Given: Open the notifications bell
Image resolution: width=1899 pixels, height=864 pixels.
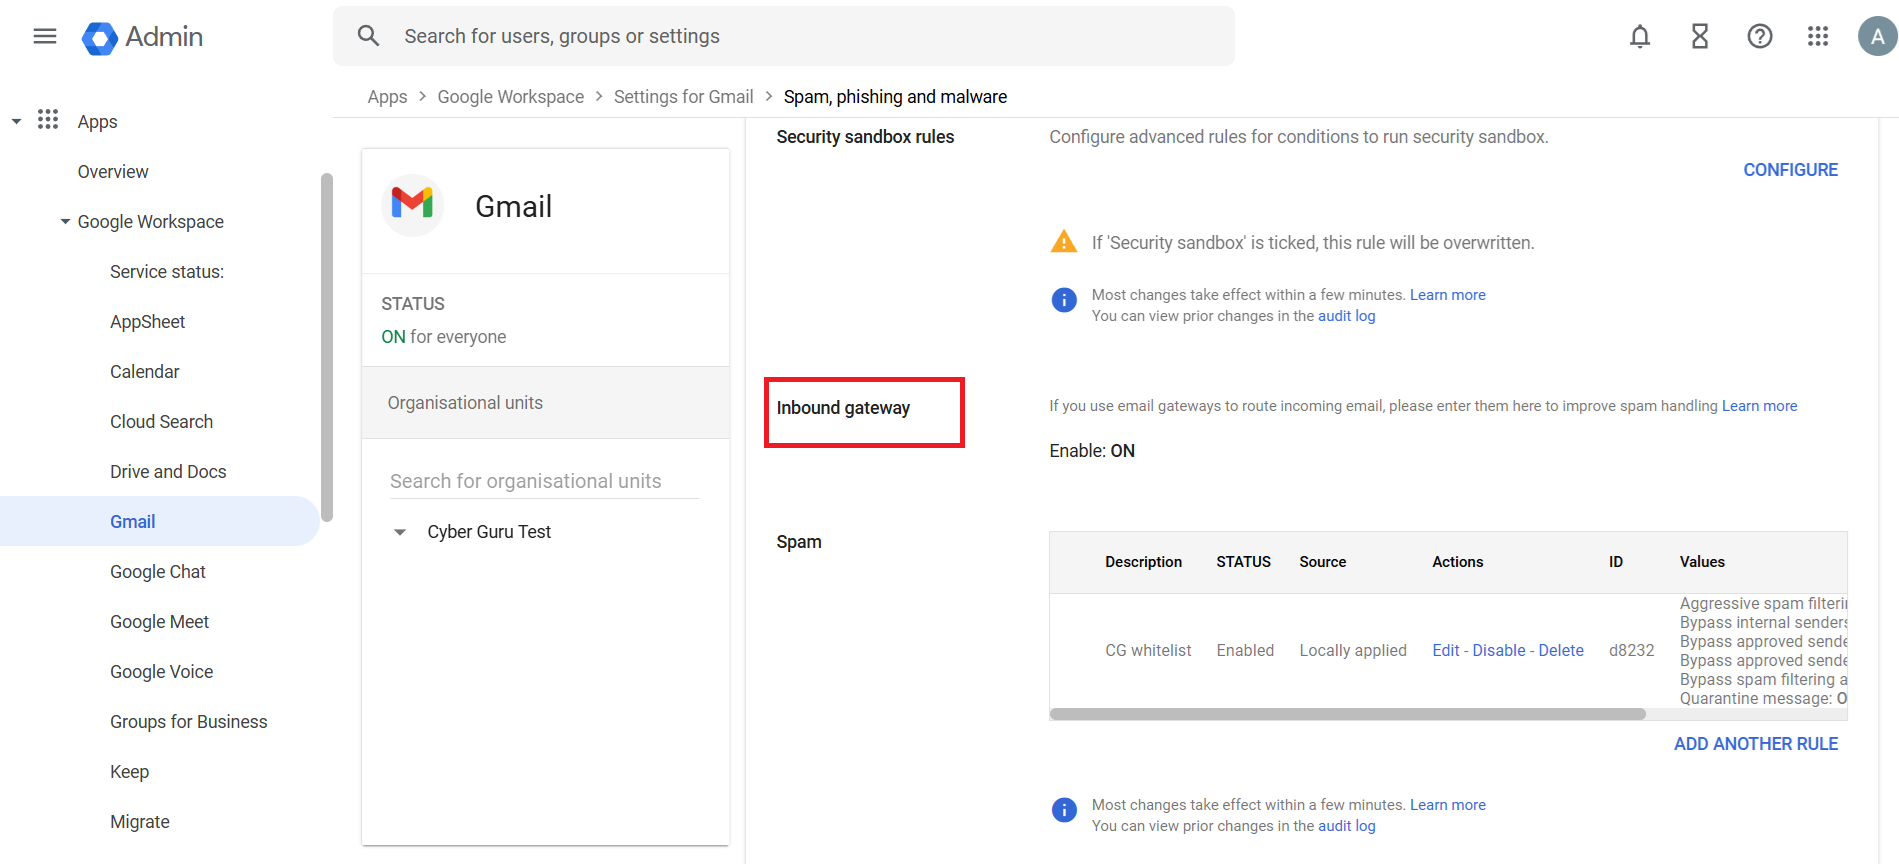Looking at the screenshot, I should point(1640,37).
